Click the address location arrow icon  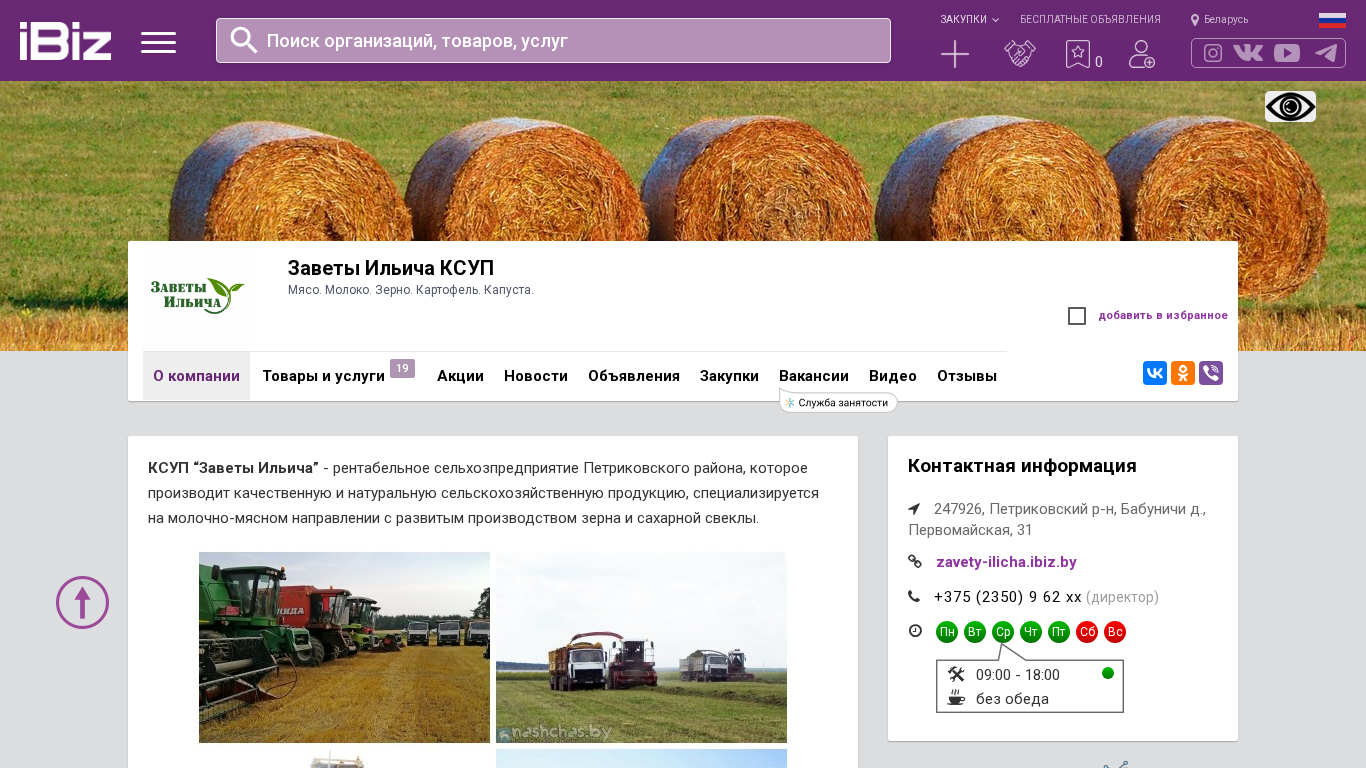(914, 509)
